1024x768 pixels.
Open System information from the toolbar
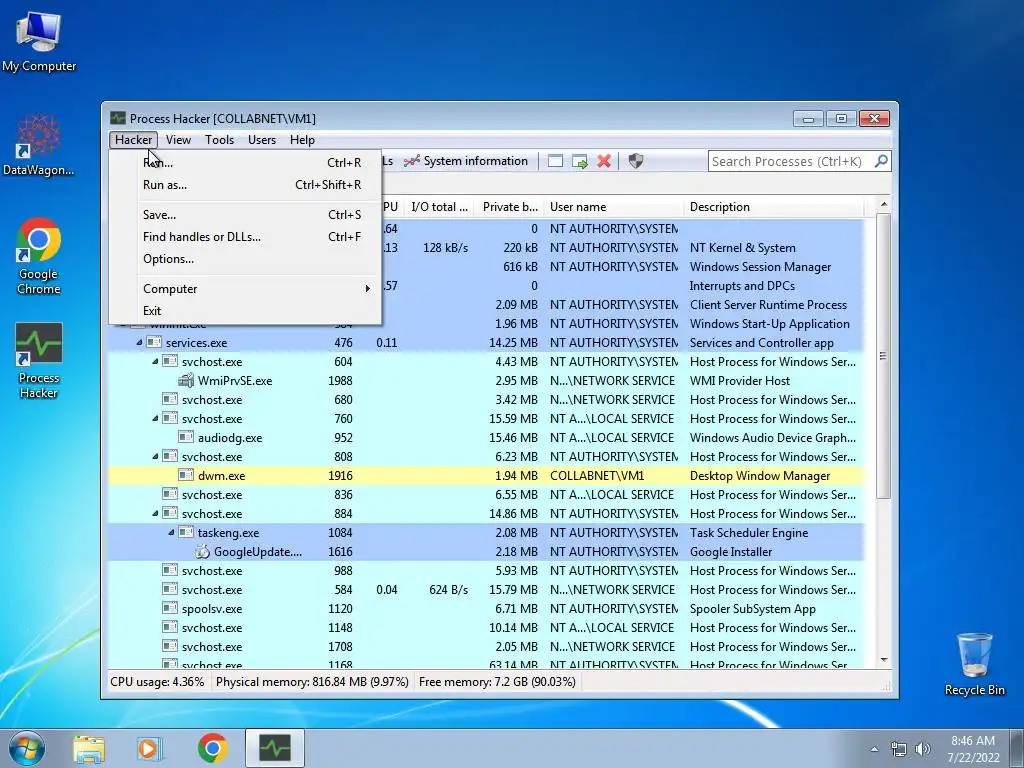tap(466, 161)
